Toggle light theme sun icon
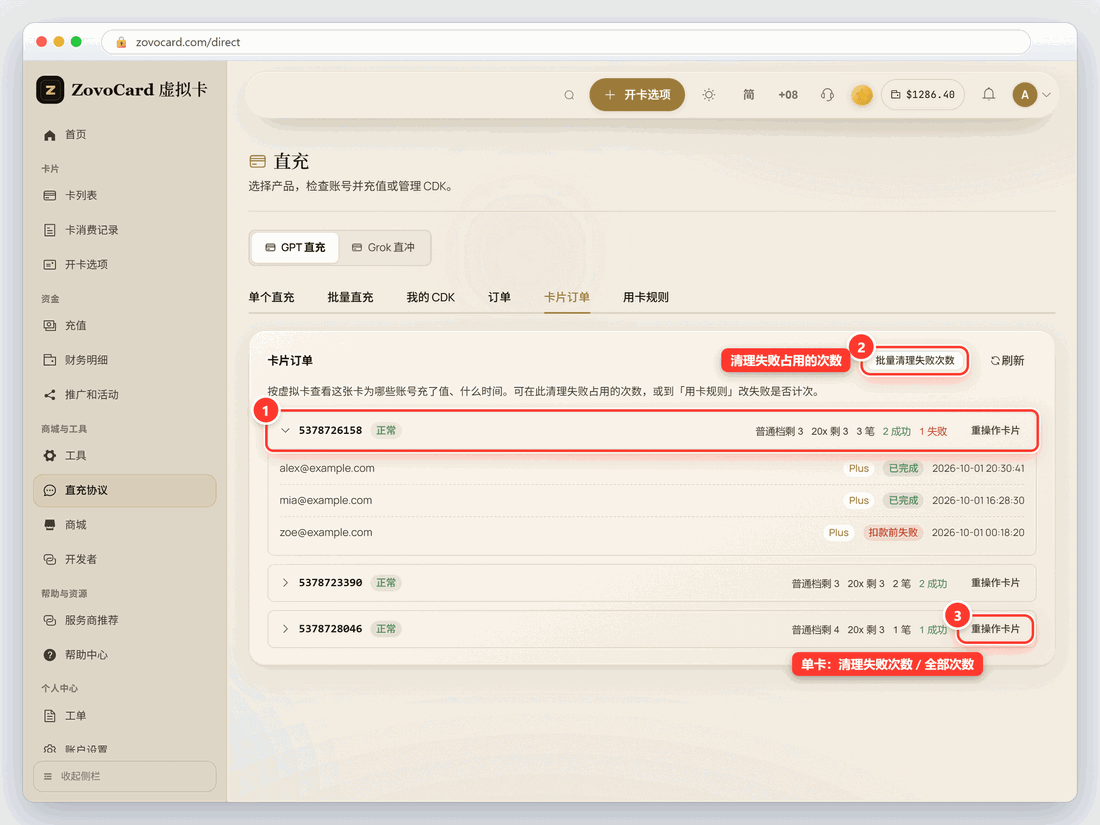The image size is (1100, 825). tap(709, 95)
